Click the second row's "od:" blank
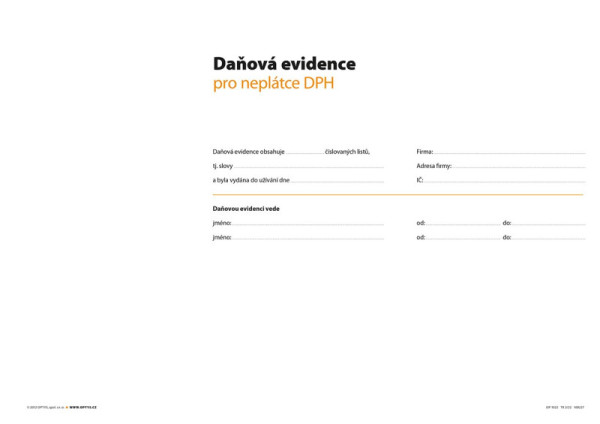The width and height of the screenshot is (600, 424). click(x=463, y=238)
